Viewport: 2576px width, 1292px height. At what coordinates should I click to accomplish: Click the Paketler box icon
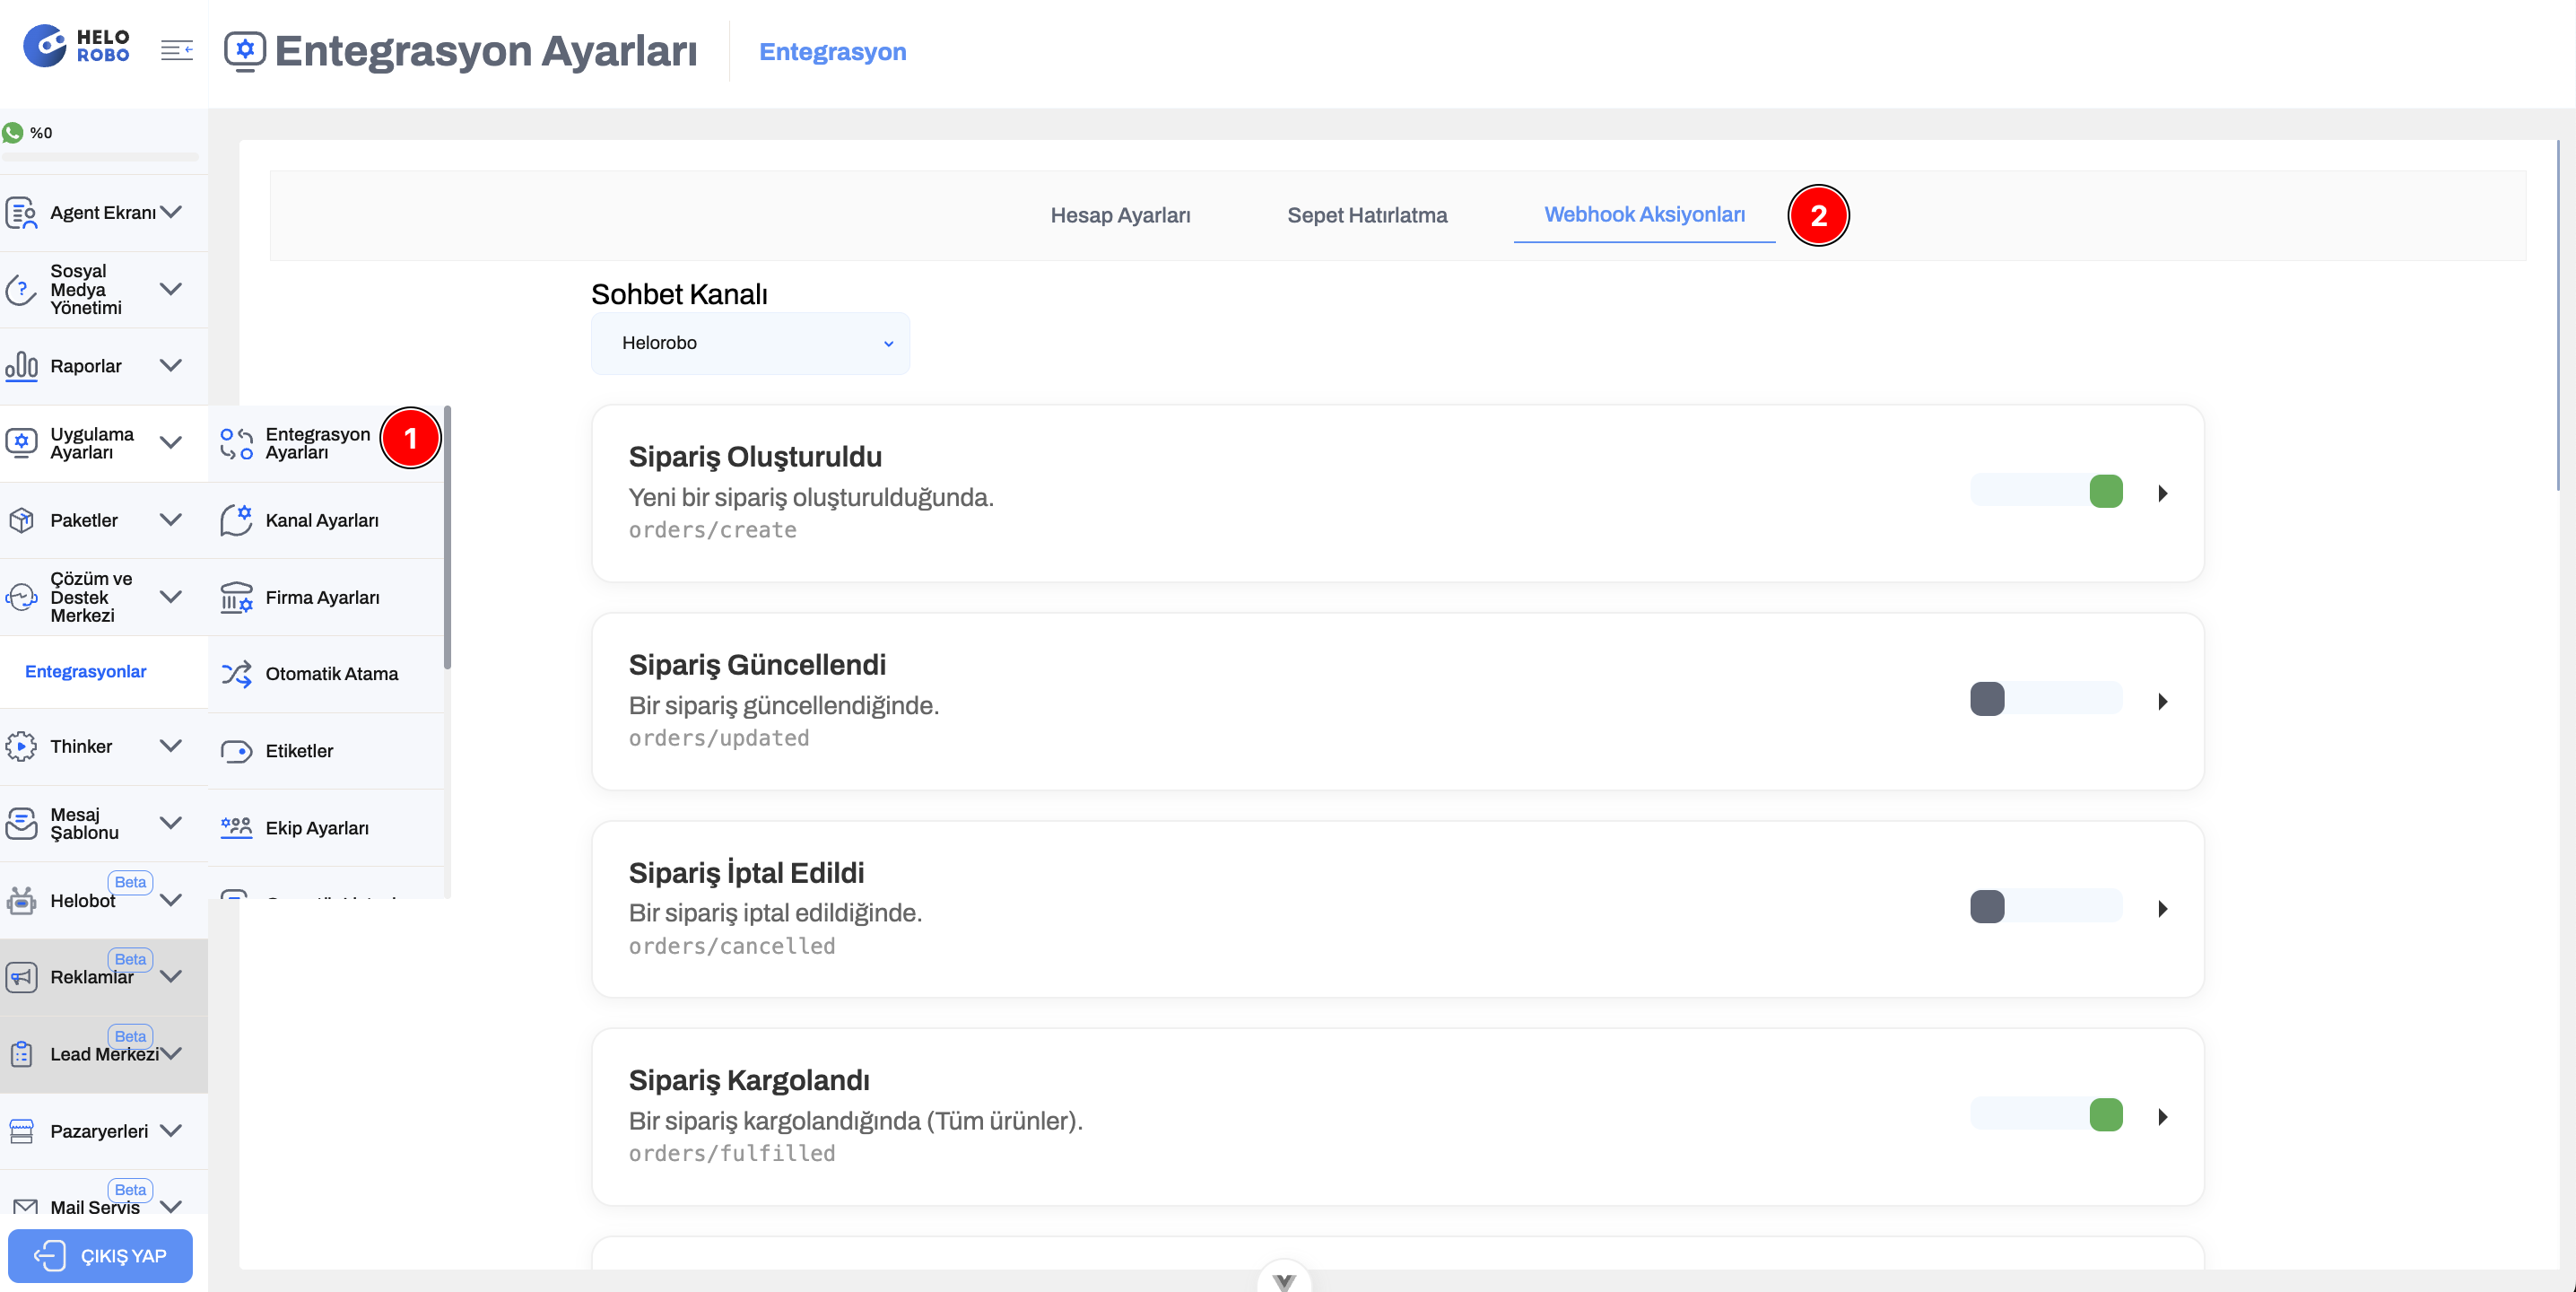tap(21, 520)
